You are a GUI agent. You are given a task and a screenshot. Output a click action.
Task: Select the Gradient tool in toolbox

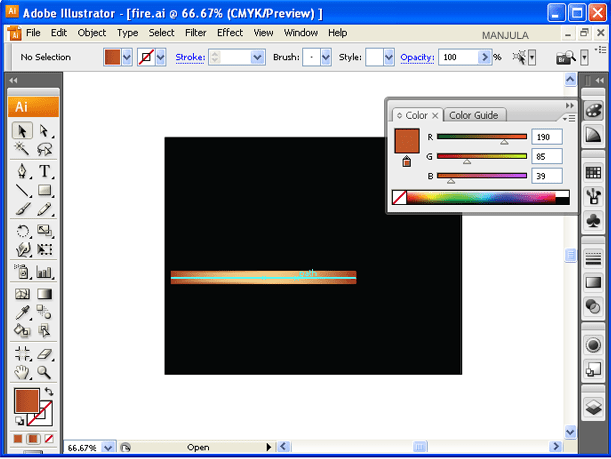coord(44,294)
